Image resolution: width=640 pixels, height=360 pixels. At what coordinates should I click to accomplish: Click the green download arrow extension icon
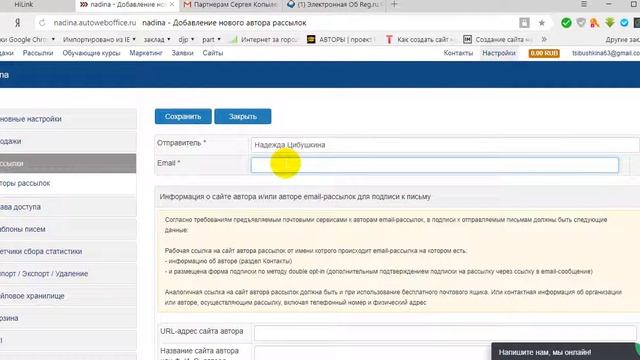point(610,23)
